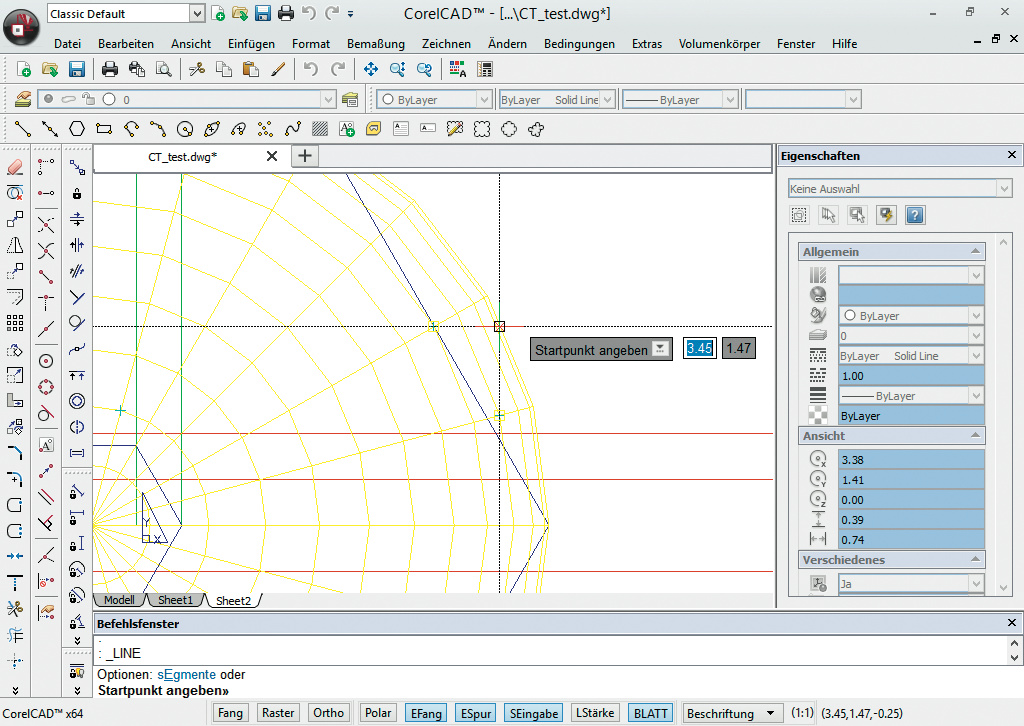
Task: Open the Zeichnen menu
Action: tap(446, 44)
